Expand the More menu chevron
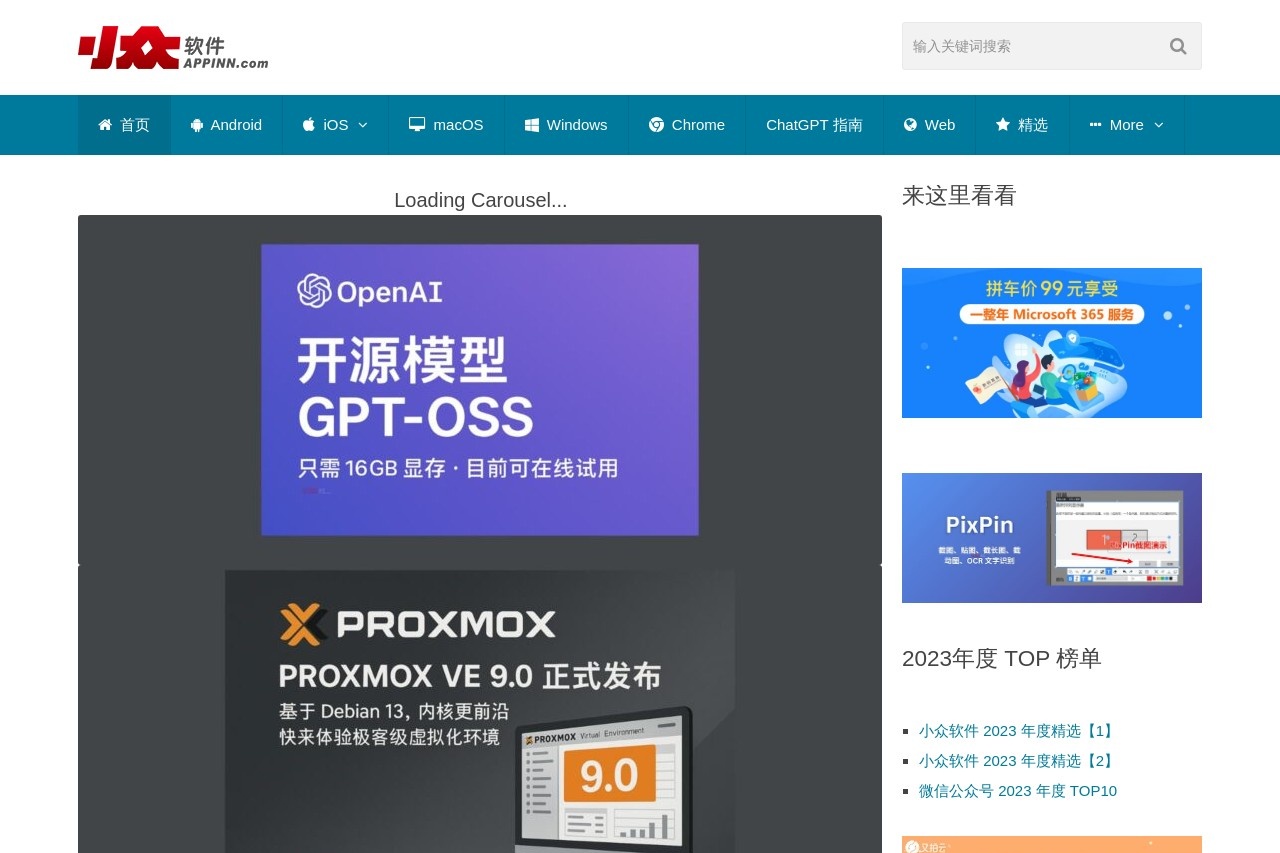This screenshot has width=1280, height=853. point(1158,125)
